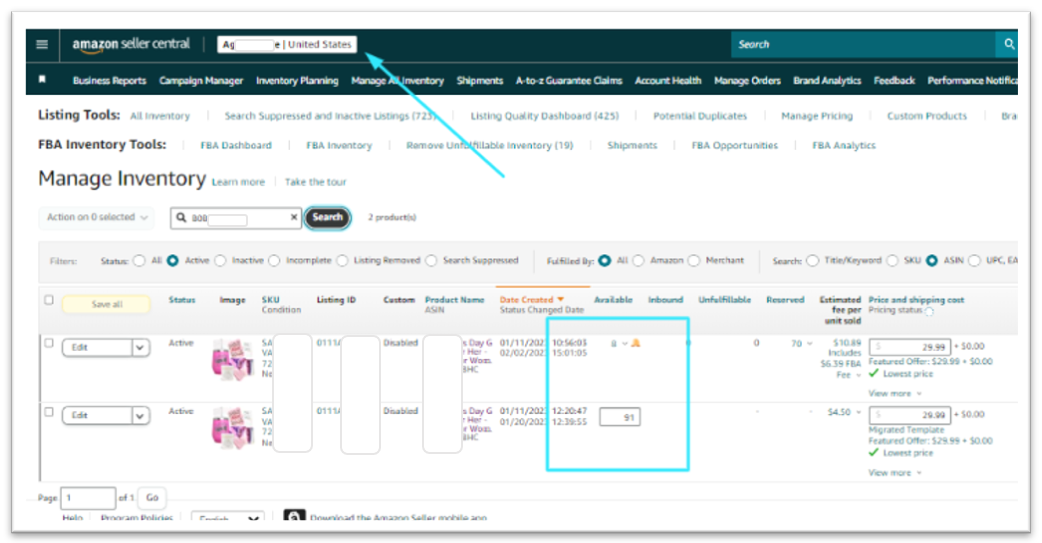Open Potential Duplicates link
The image size is (1042, 543).
point(700,116)
